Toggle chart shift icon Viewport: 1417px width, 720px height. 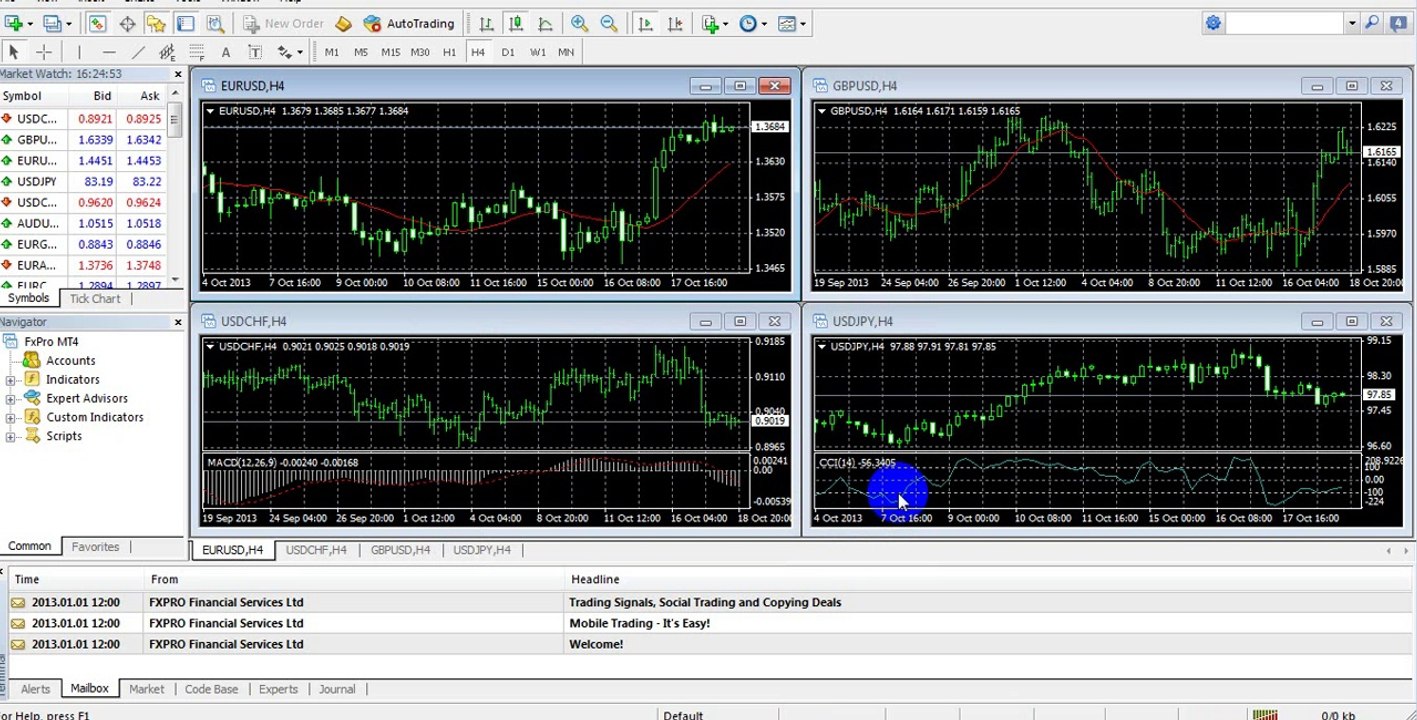675,23
